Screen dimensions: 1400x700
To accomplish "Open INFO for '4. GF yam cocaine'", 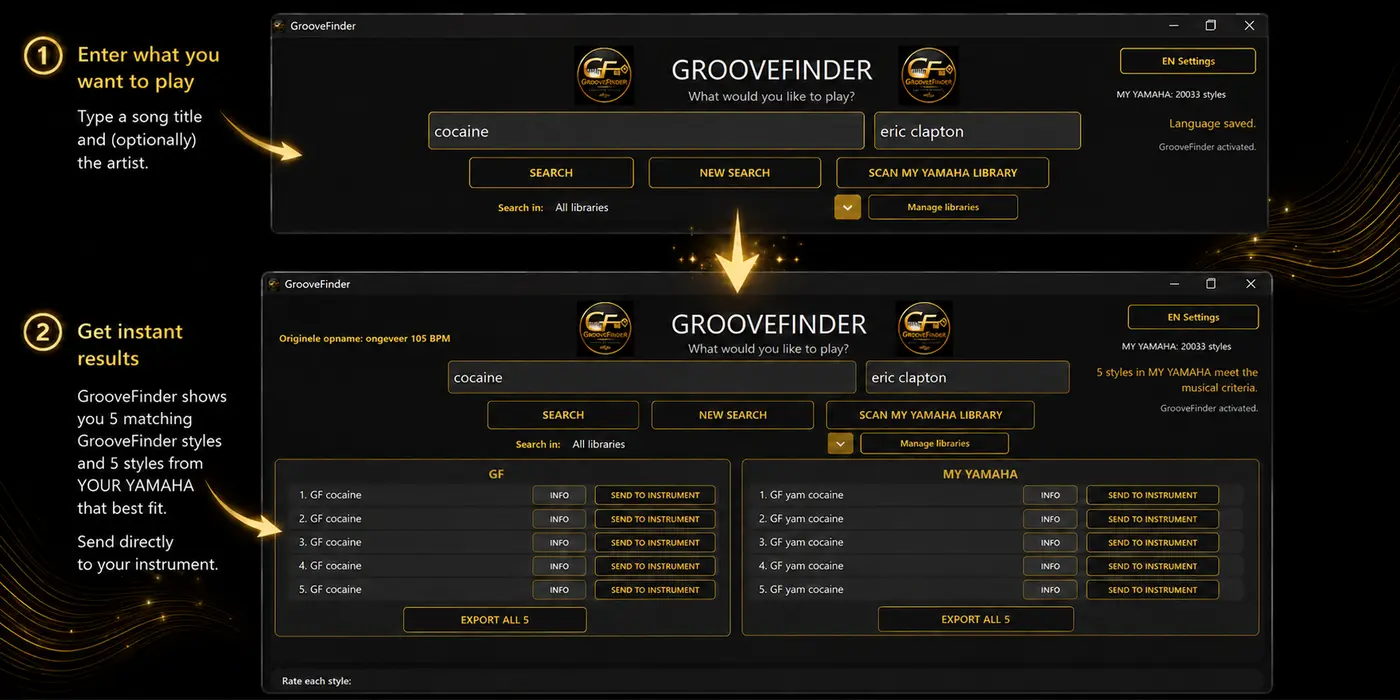I will (1050, 566).
